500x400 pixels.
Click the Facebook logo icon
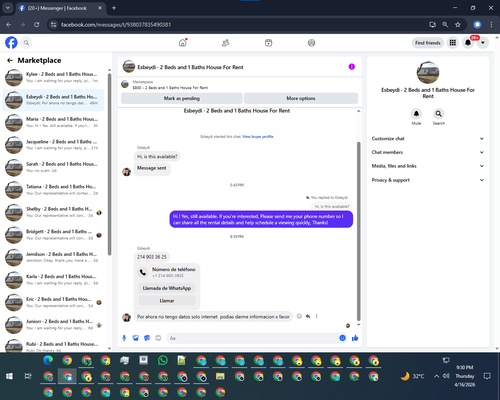[x=11, y=43]
